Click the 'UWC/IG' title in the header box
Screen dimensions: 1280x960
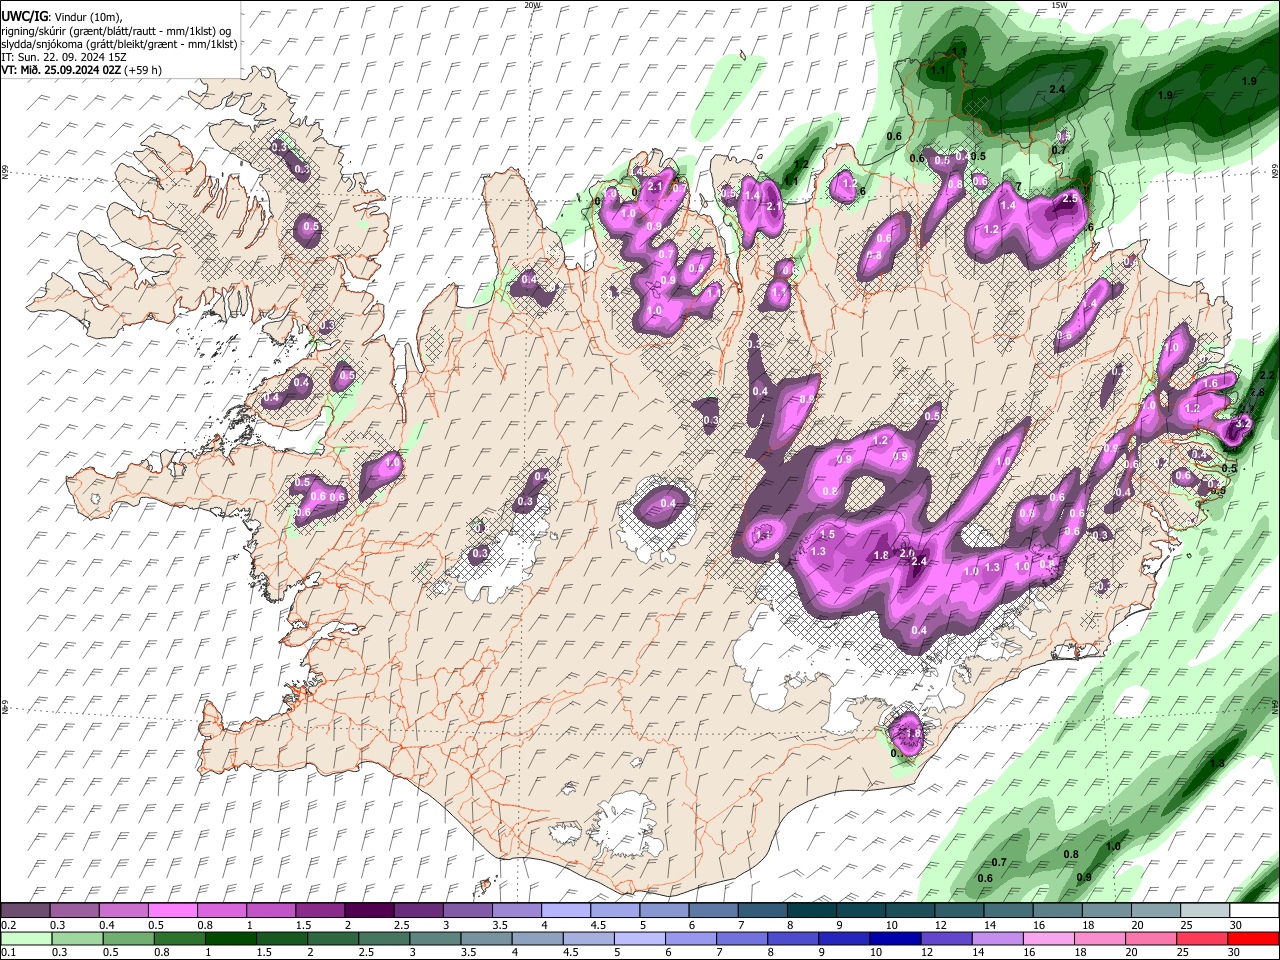[x=24, y=16]
